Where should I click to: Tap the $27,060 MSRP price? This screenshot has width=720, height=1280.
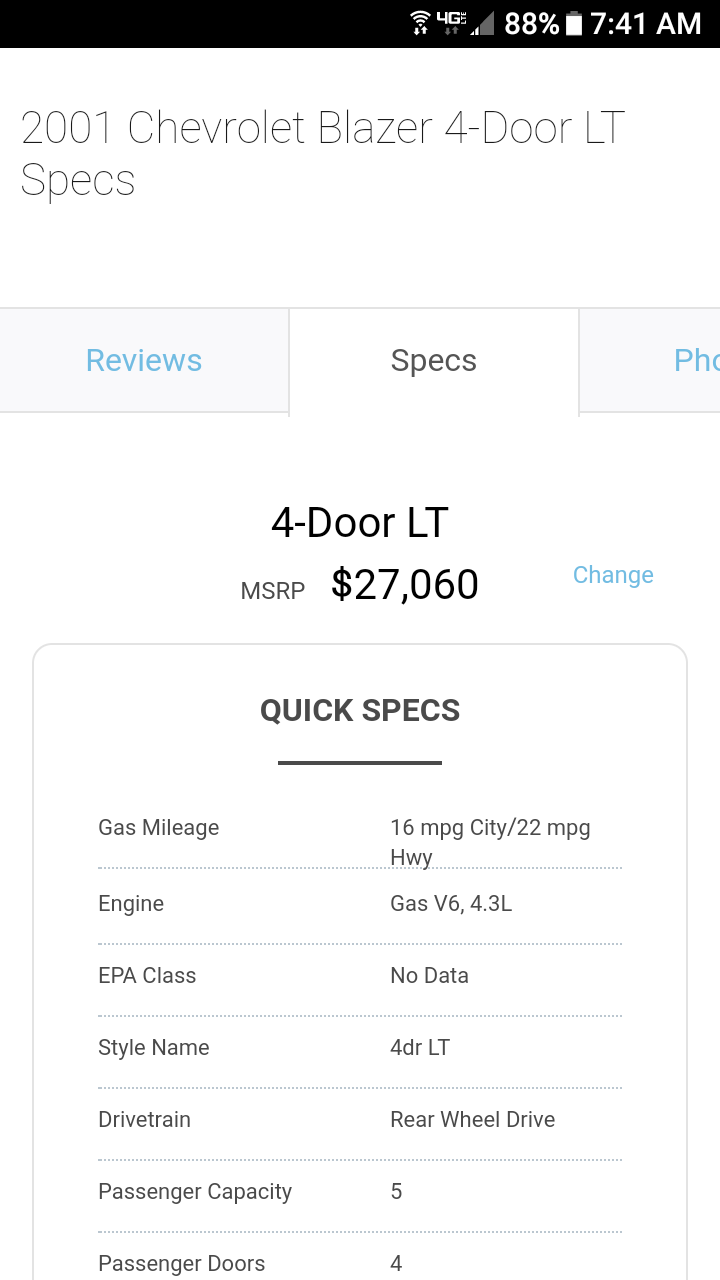tap(405, 585)
